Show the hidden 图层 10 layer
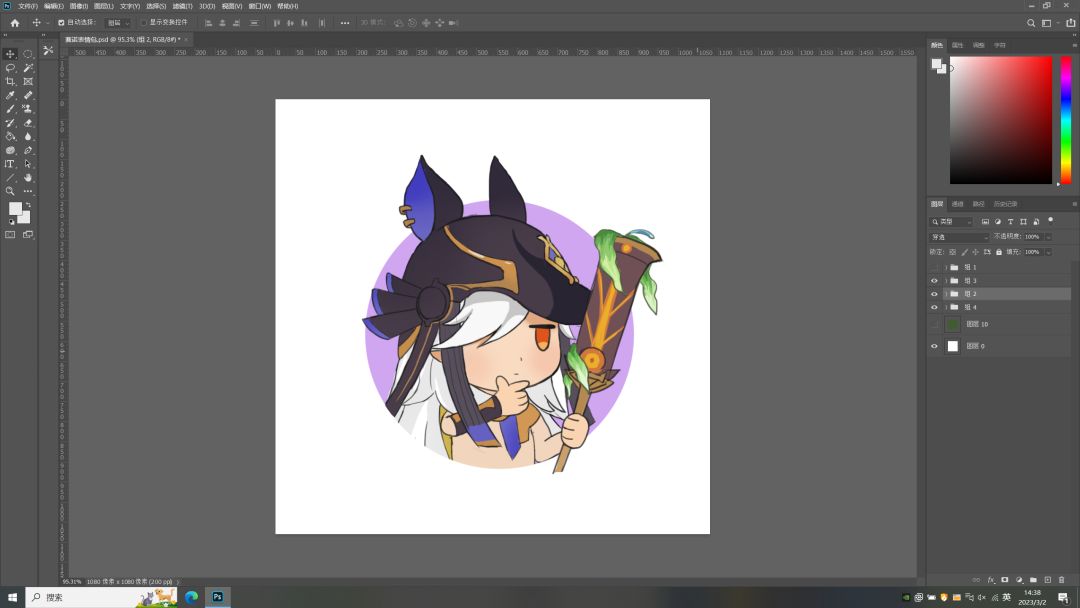The image size is (1080, 608). pyautogui.click(x=935, y=324)
